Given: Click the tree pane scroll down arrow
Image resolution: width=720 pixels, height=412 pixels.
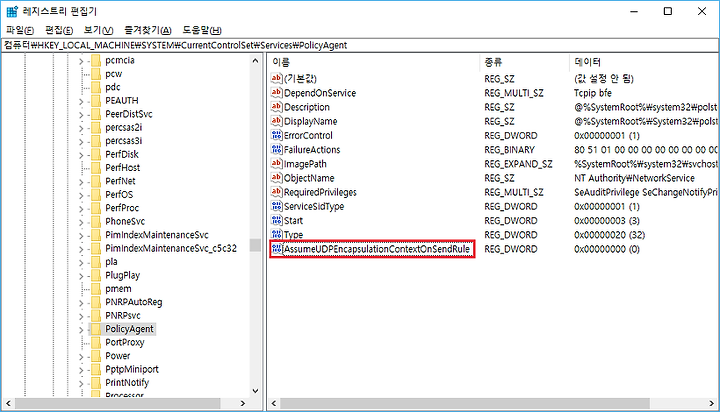Looking at the screenshot, I should click(255, 391).
